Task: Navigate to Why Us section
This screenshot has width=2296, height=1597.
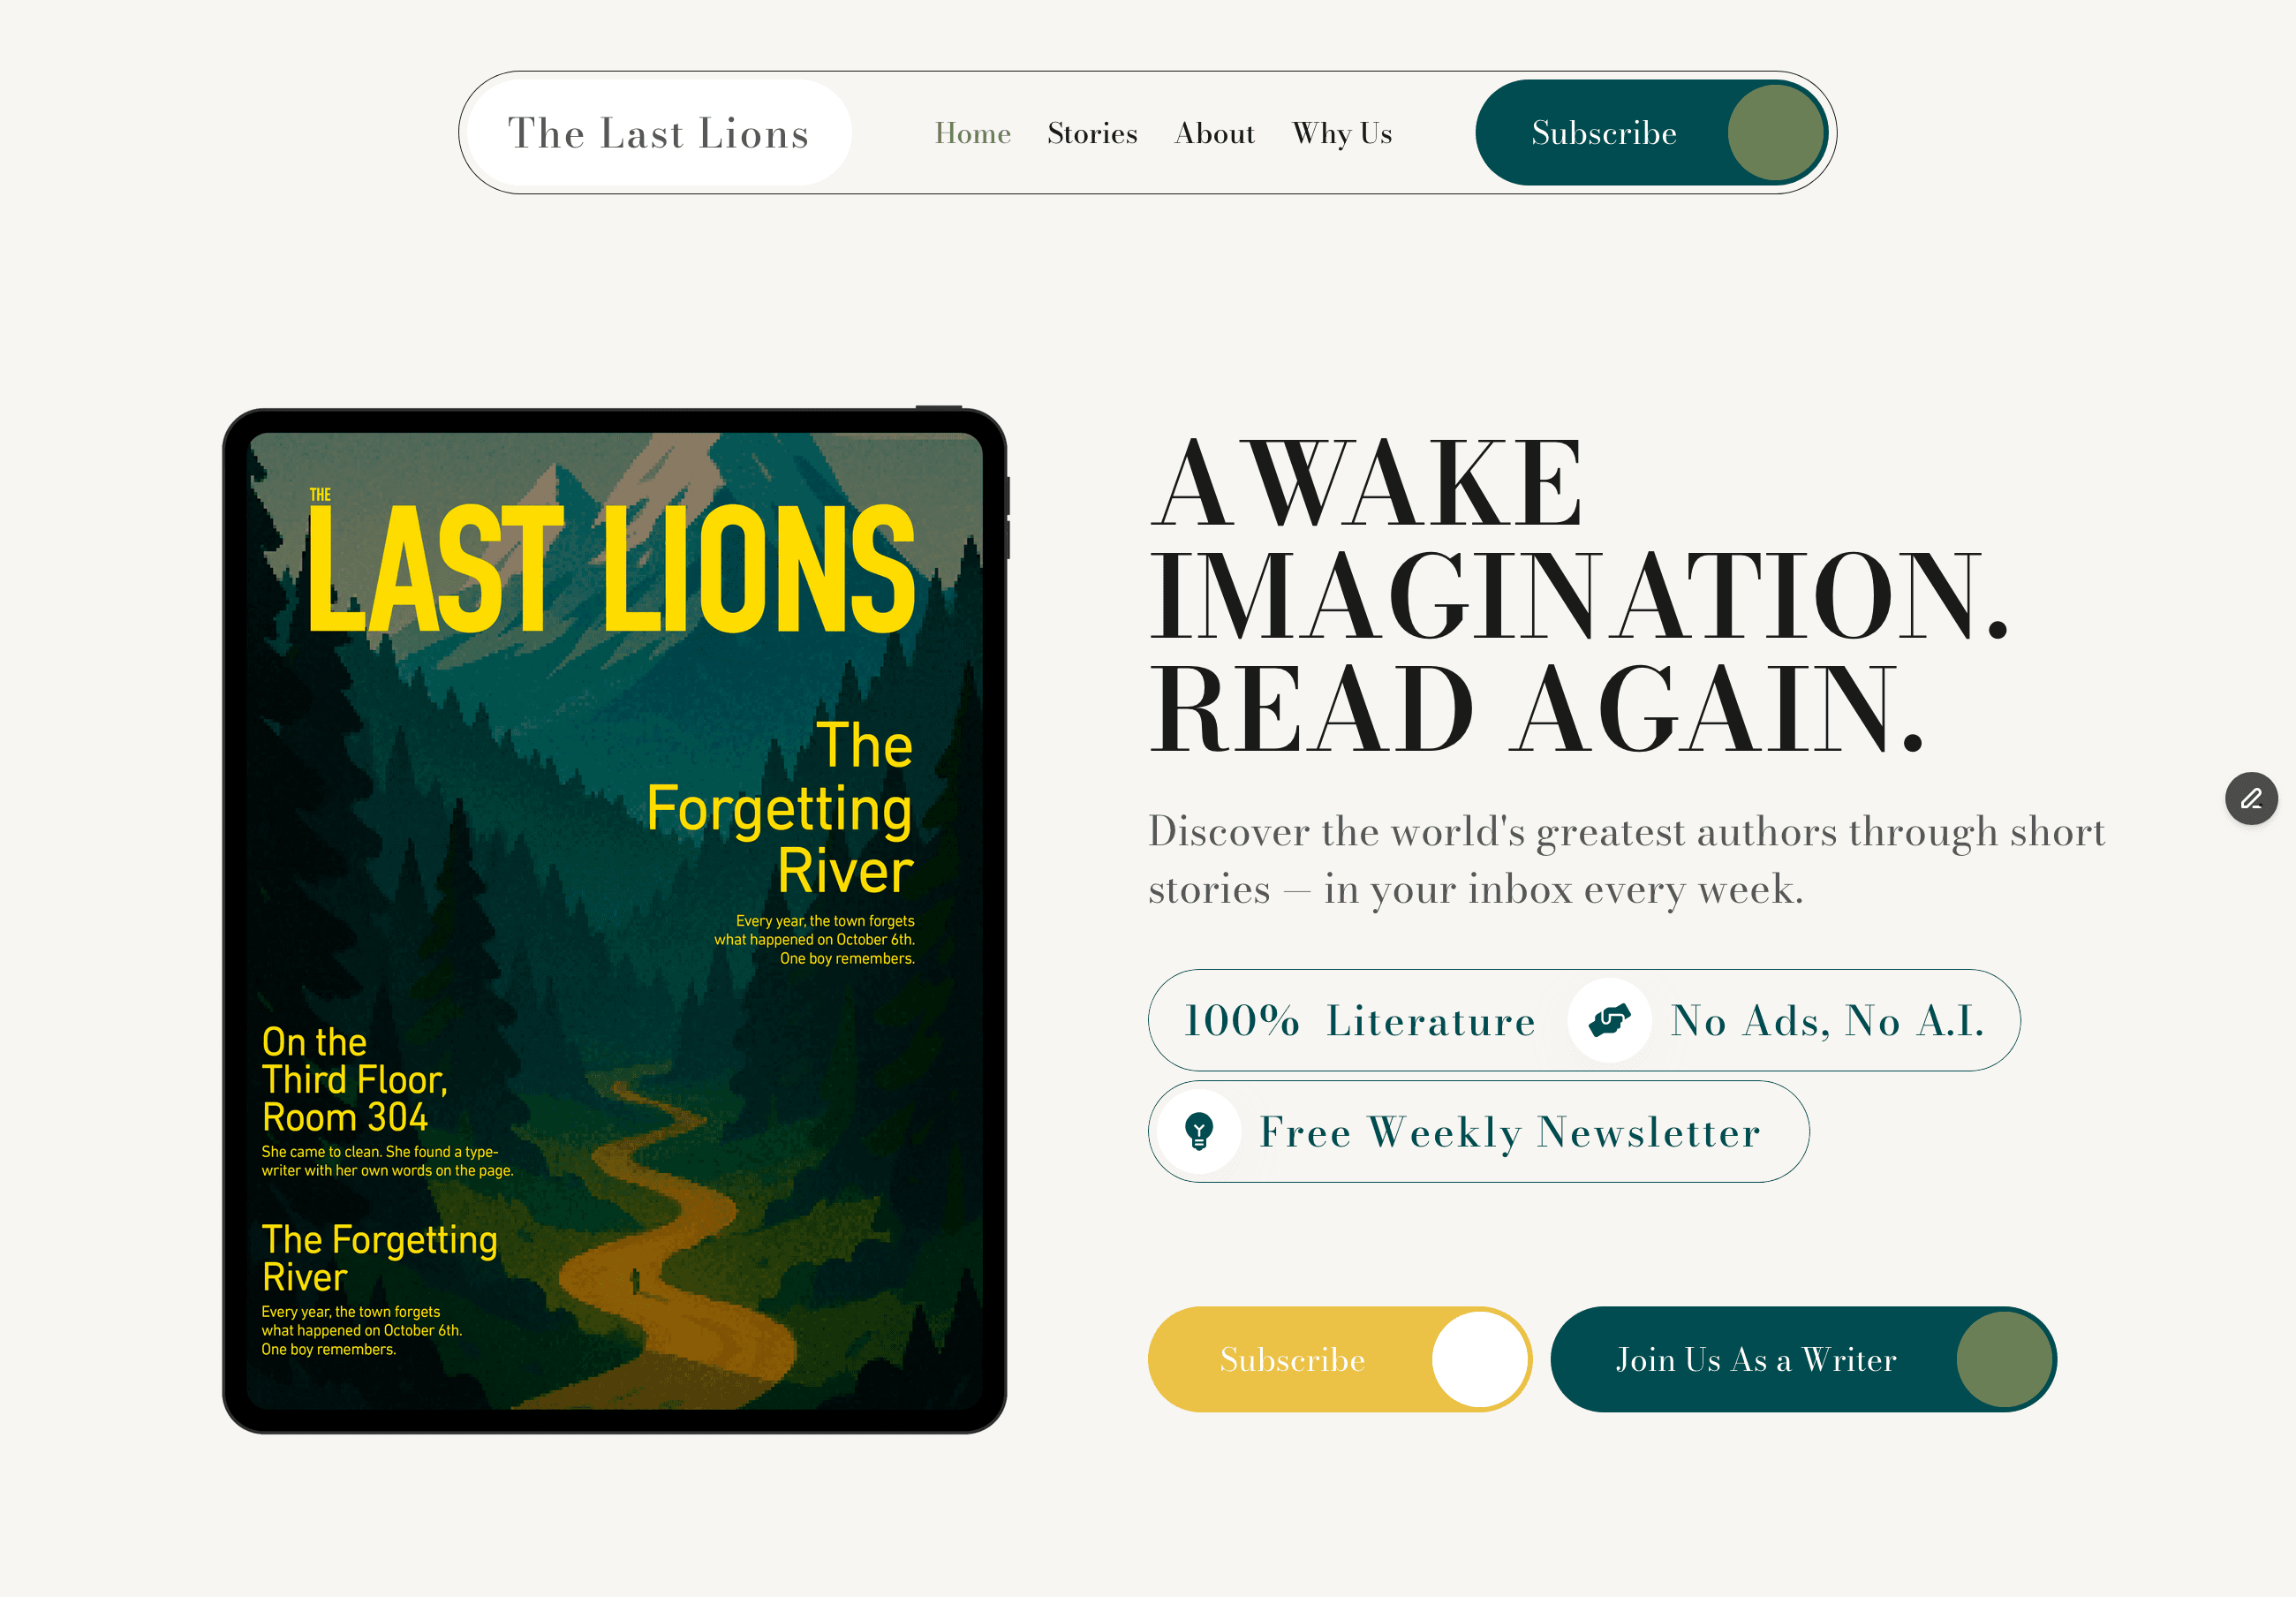Action: pos(1342,133)
